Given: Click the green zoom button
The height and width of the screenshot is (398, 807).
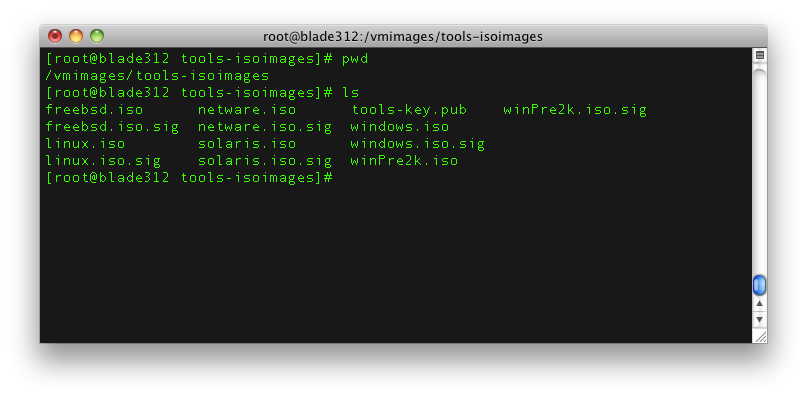Looking at the screenshot, I should coord(97,36).
